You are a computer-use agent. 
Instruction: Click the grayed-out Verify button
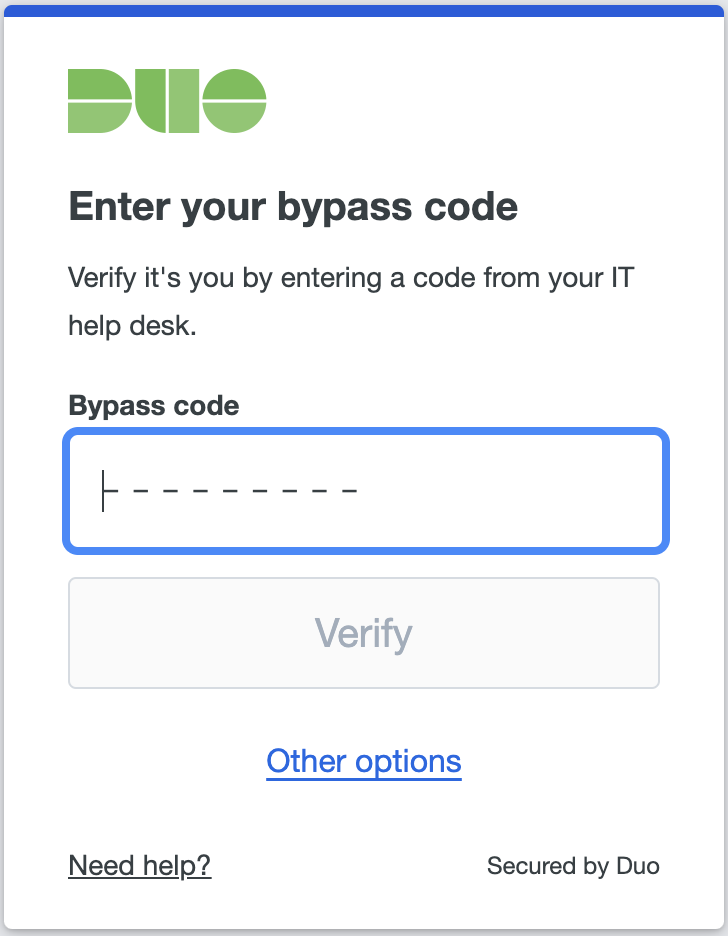(364, 633)
